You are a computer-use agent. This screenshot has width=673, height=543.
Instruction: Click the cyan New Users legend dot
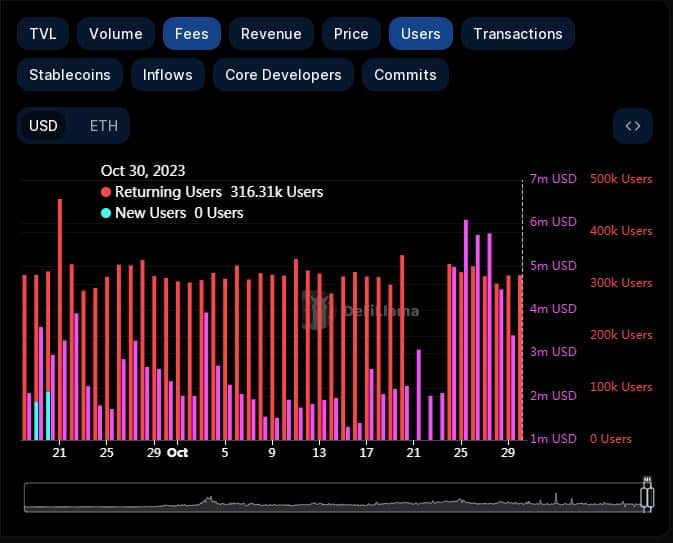click(x=106, y=213)
